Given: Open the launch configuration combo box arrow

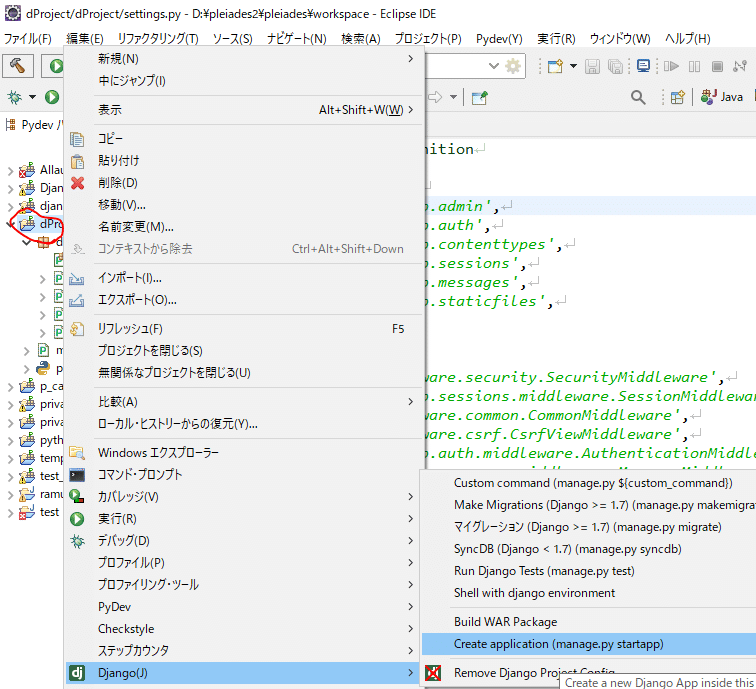Looking at the screenshot, I should click(494, 66).
